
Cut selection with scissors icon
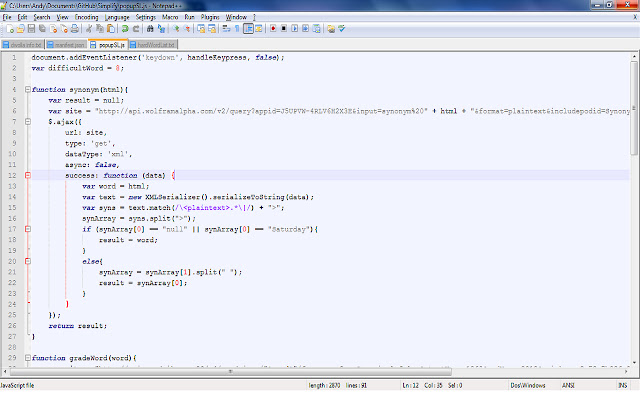pyautogui.click(x=89, y=29)
